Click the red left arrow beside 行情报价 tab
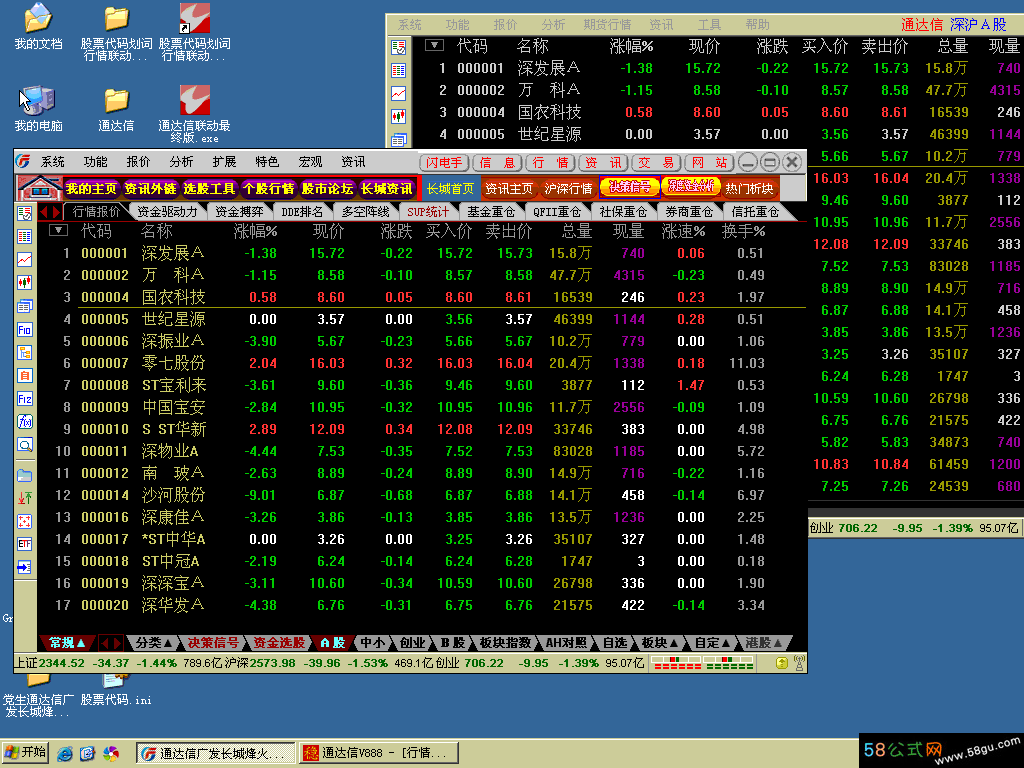The height and width of the screenshot is (768, 1024). tap(44, 212)
